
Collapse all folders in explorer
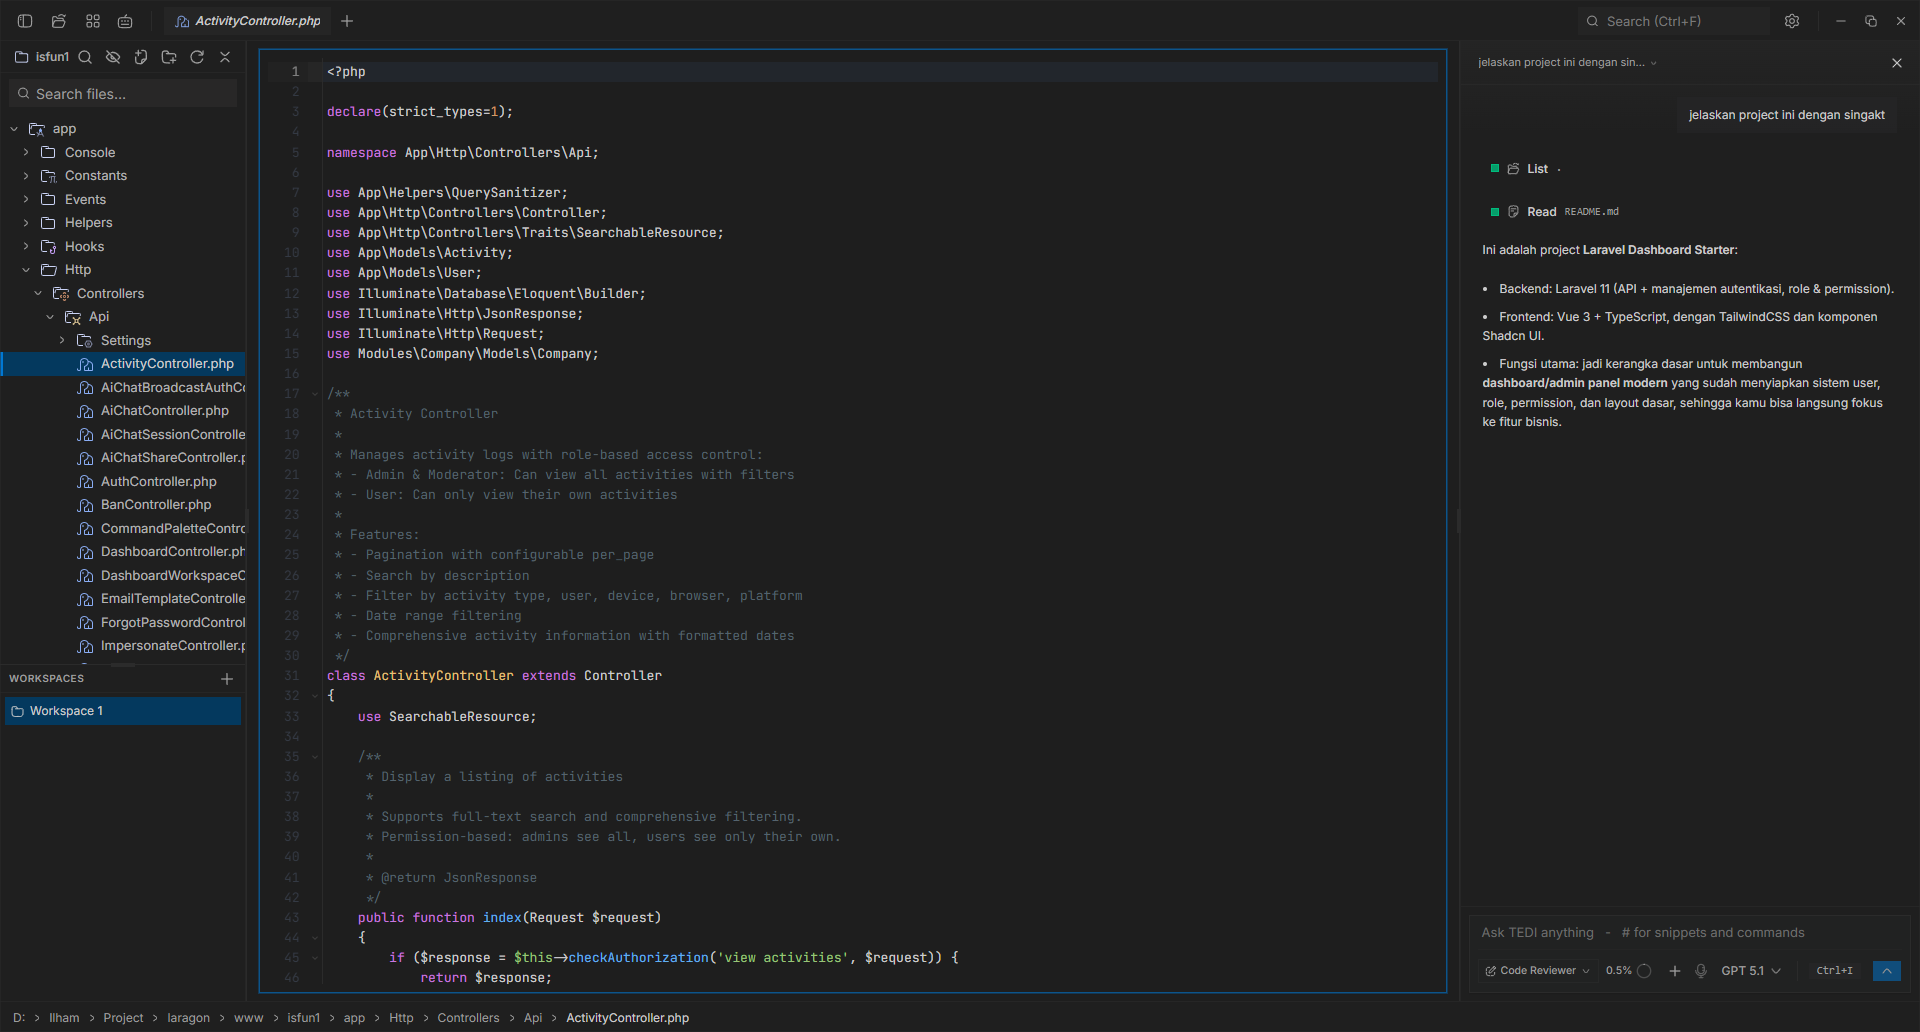coord(225,57)
